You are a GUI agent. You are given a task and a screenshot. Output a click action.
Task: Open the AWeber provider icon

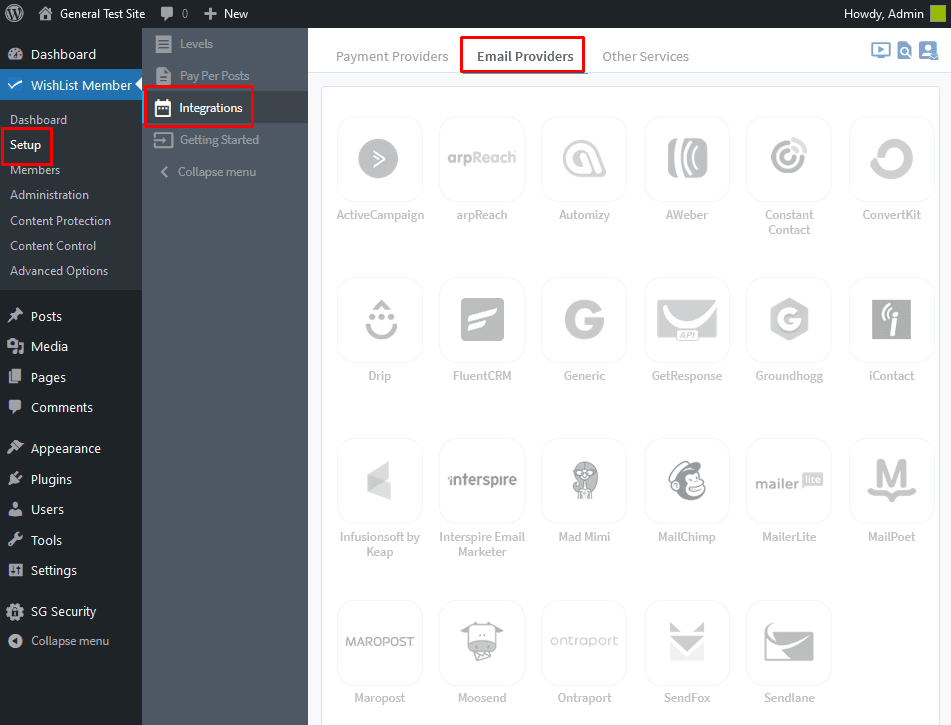tap(687, 159)
